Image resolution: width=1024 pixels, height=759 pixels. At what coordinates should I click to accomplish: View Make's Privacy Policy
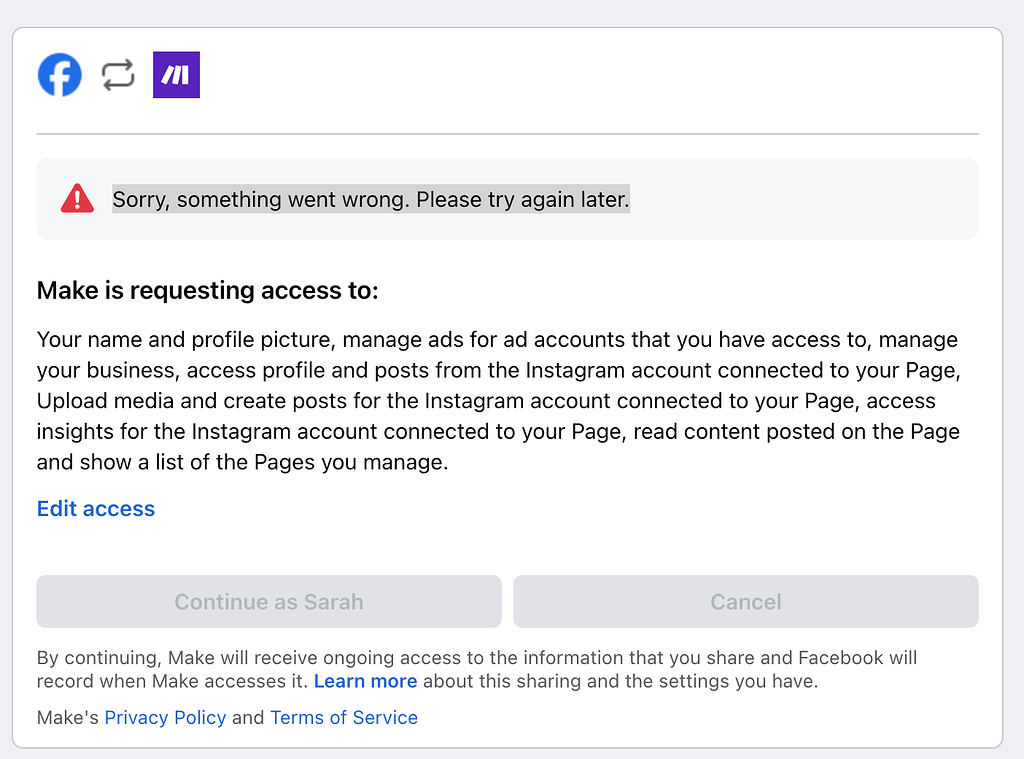coord(165,717)
